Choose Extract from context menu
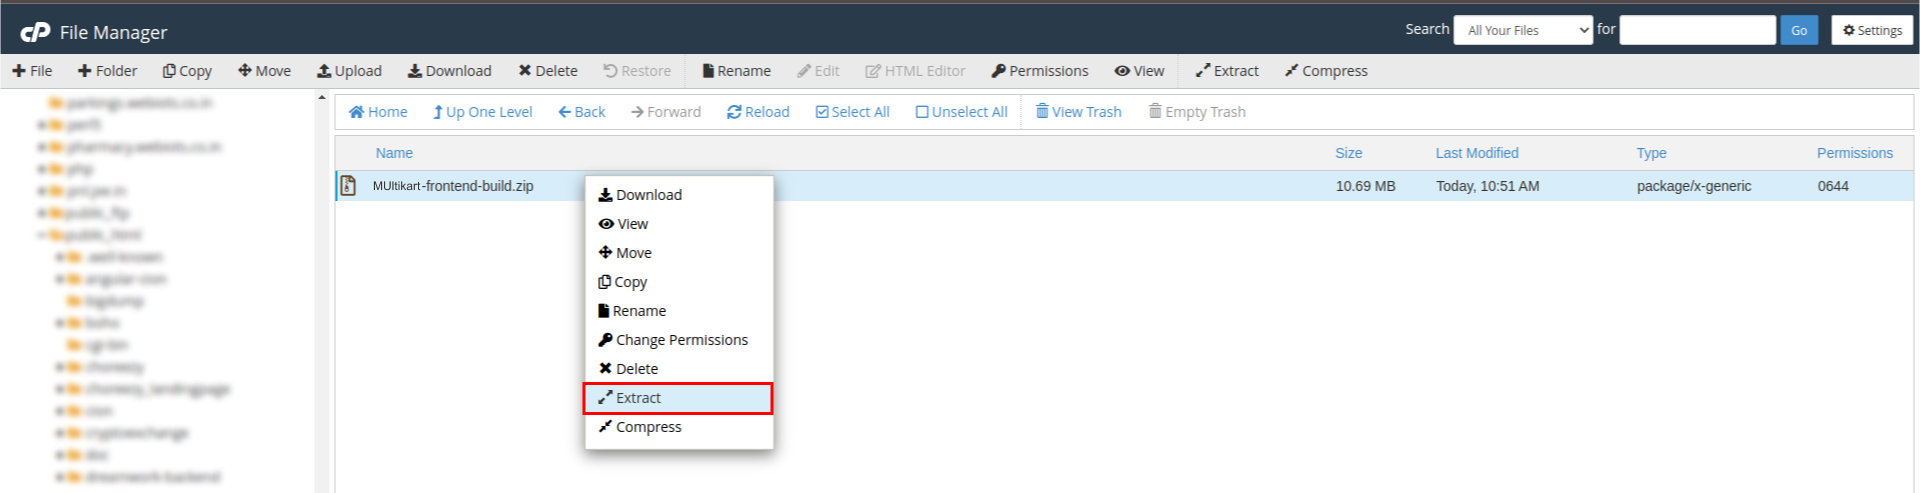The height and width of the screenshot is (493, 1920). 678,398
